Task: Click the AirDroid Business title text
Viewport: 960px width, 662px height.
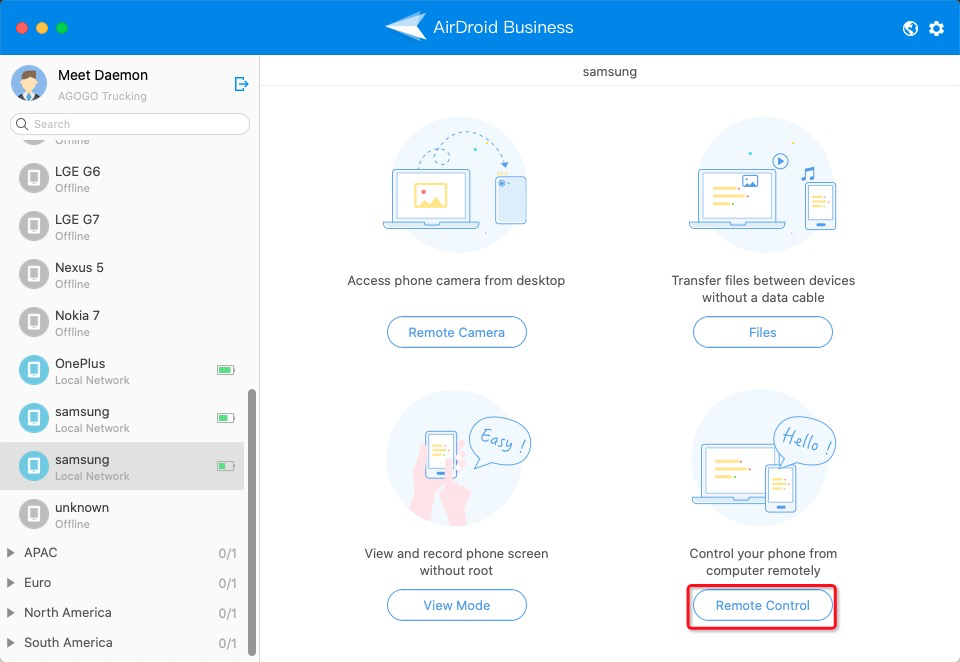Action: pyautogui.click(x=503, y=27)
